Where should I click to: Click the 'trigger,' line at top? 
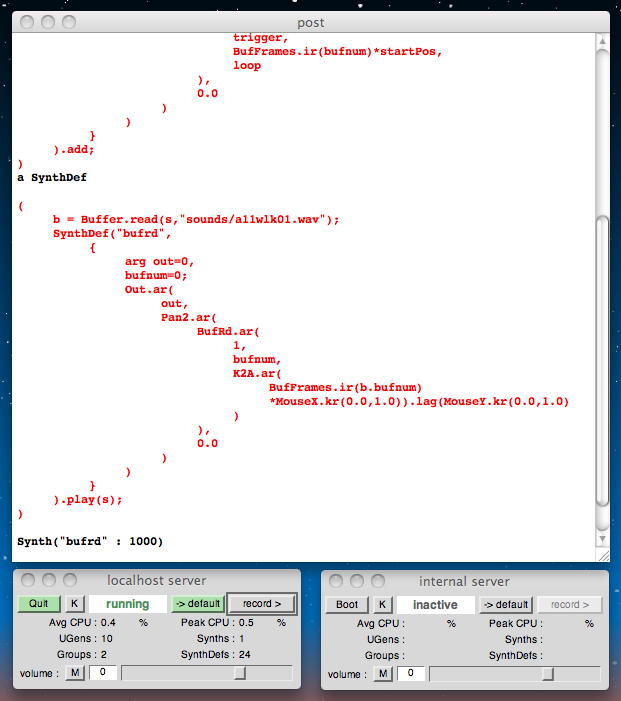(x=261, y=38)
